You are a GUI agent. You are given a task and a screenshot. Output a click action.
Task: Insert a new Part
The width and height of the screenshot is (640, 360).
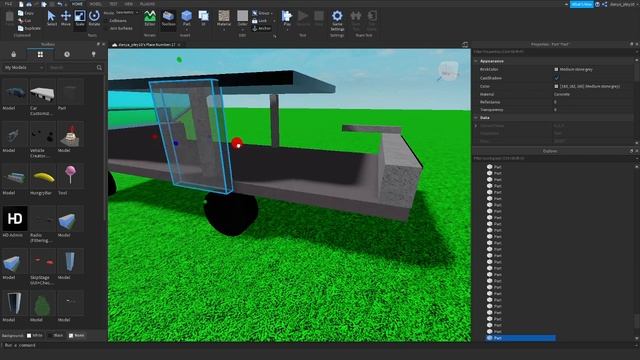187,17
